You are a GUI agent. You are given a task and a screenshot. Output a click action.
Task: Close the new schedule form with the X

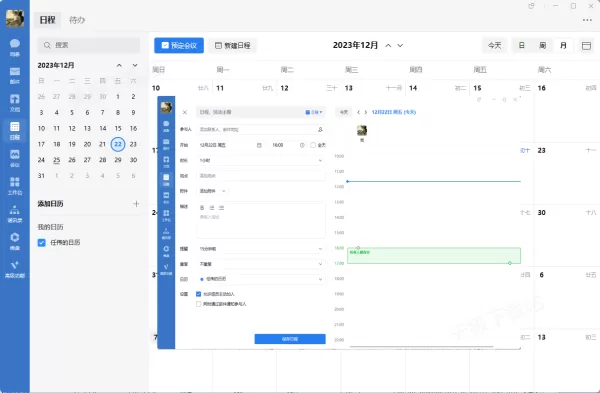[x=185, y=112]
